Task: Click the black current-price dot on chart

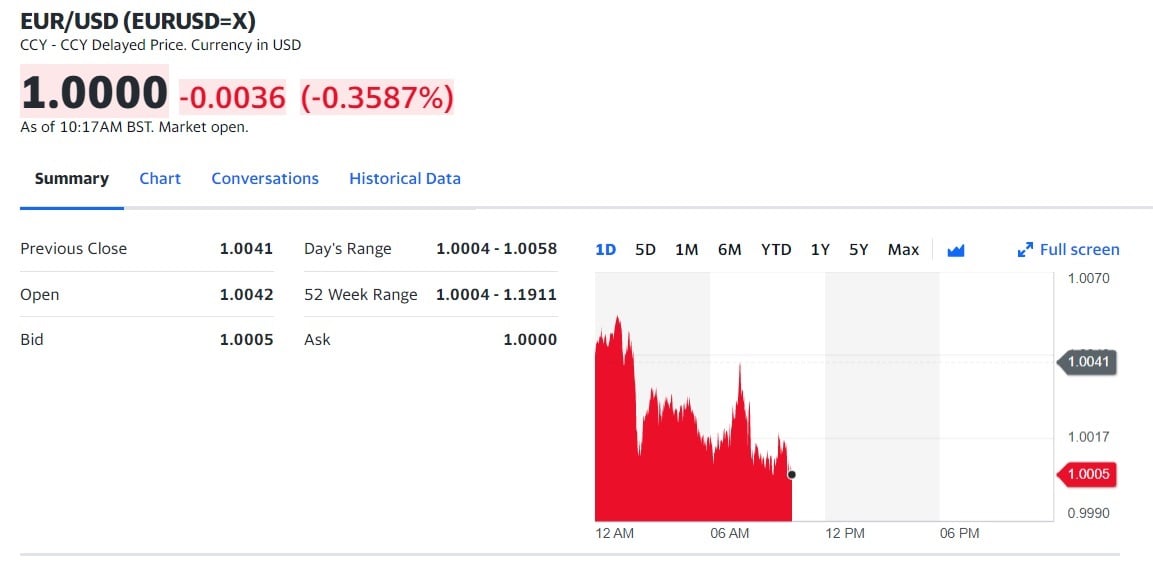Action: (791, 475)
